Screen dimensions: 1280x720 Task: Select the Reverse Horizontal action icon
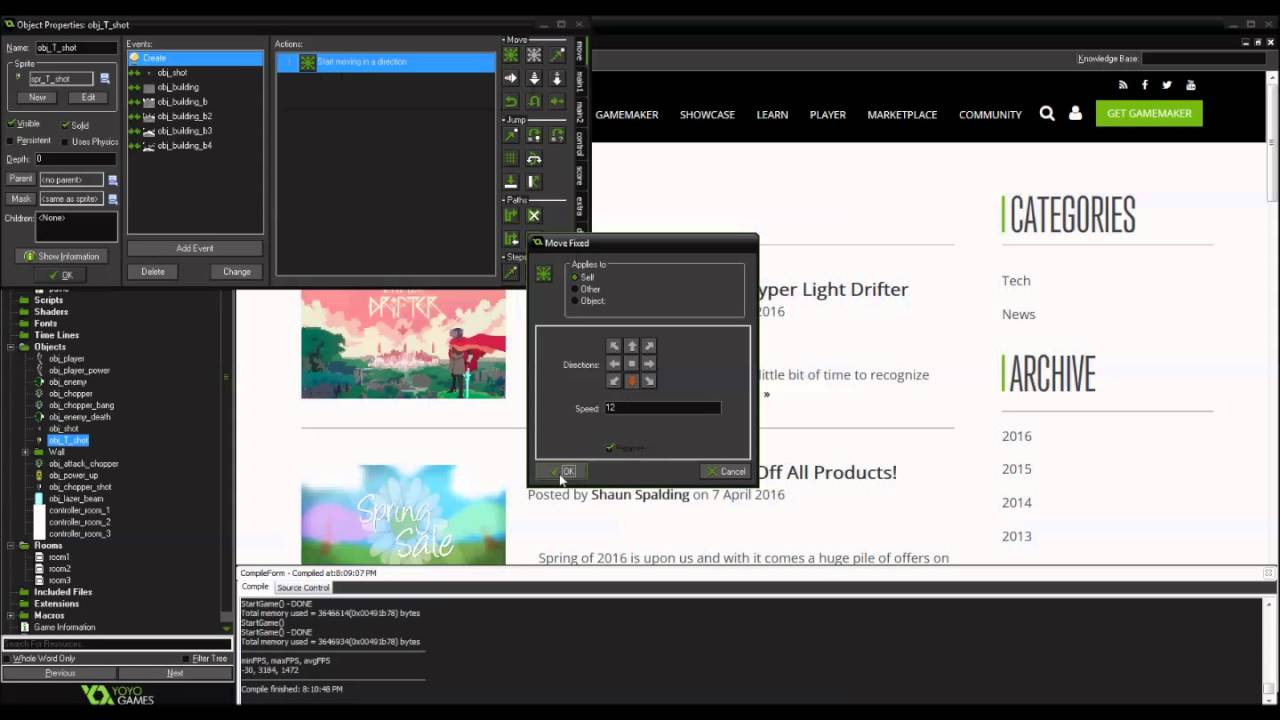coord(511,101)
